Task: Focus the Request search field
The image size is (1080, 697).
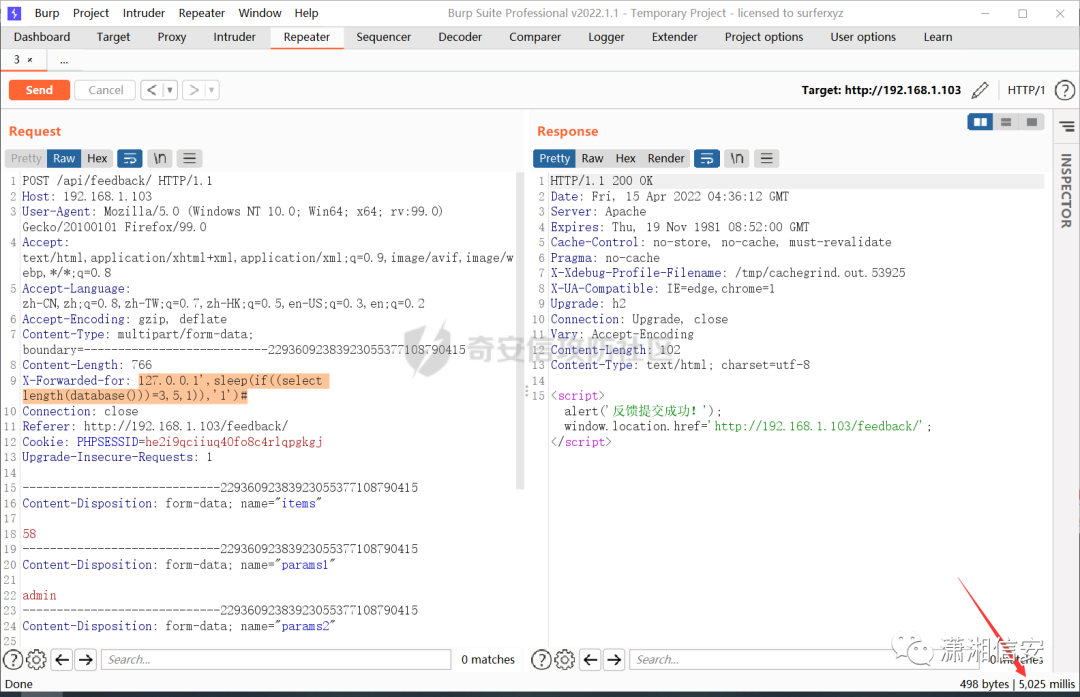Action: coord(276,659)
